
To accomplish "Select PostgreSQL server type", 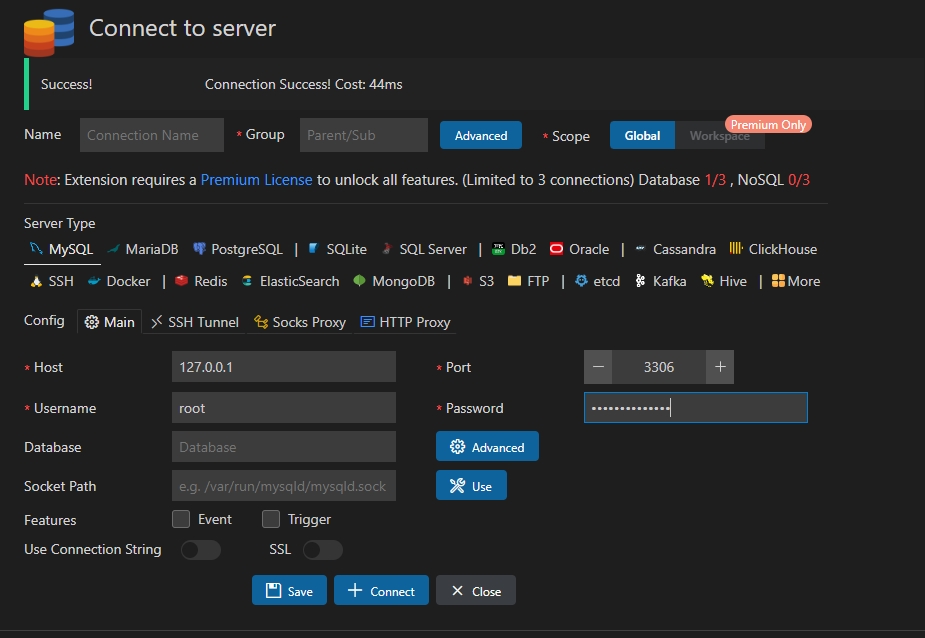I will click(238, 249).
